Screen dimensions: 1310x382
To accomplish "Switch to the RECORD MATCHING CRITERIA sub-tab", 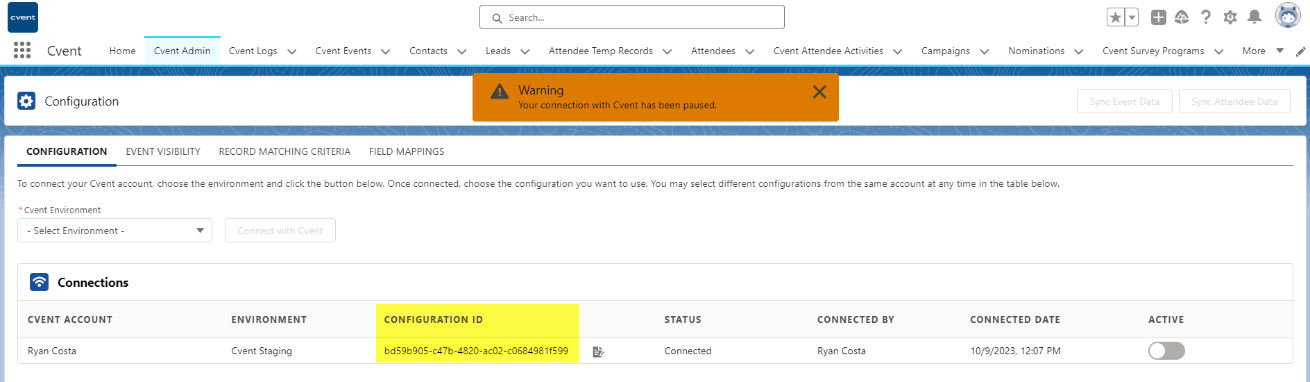I will (x=284, y=152).
